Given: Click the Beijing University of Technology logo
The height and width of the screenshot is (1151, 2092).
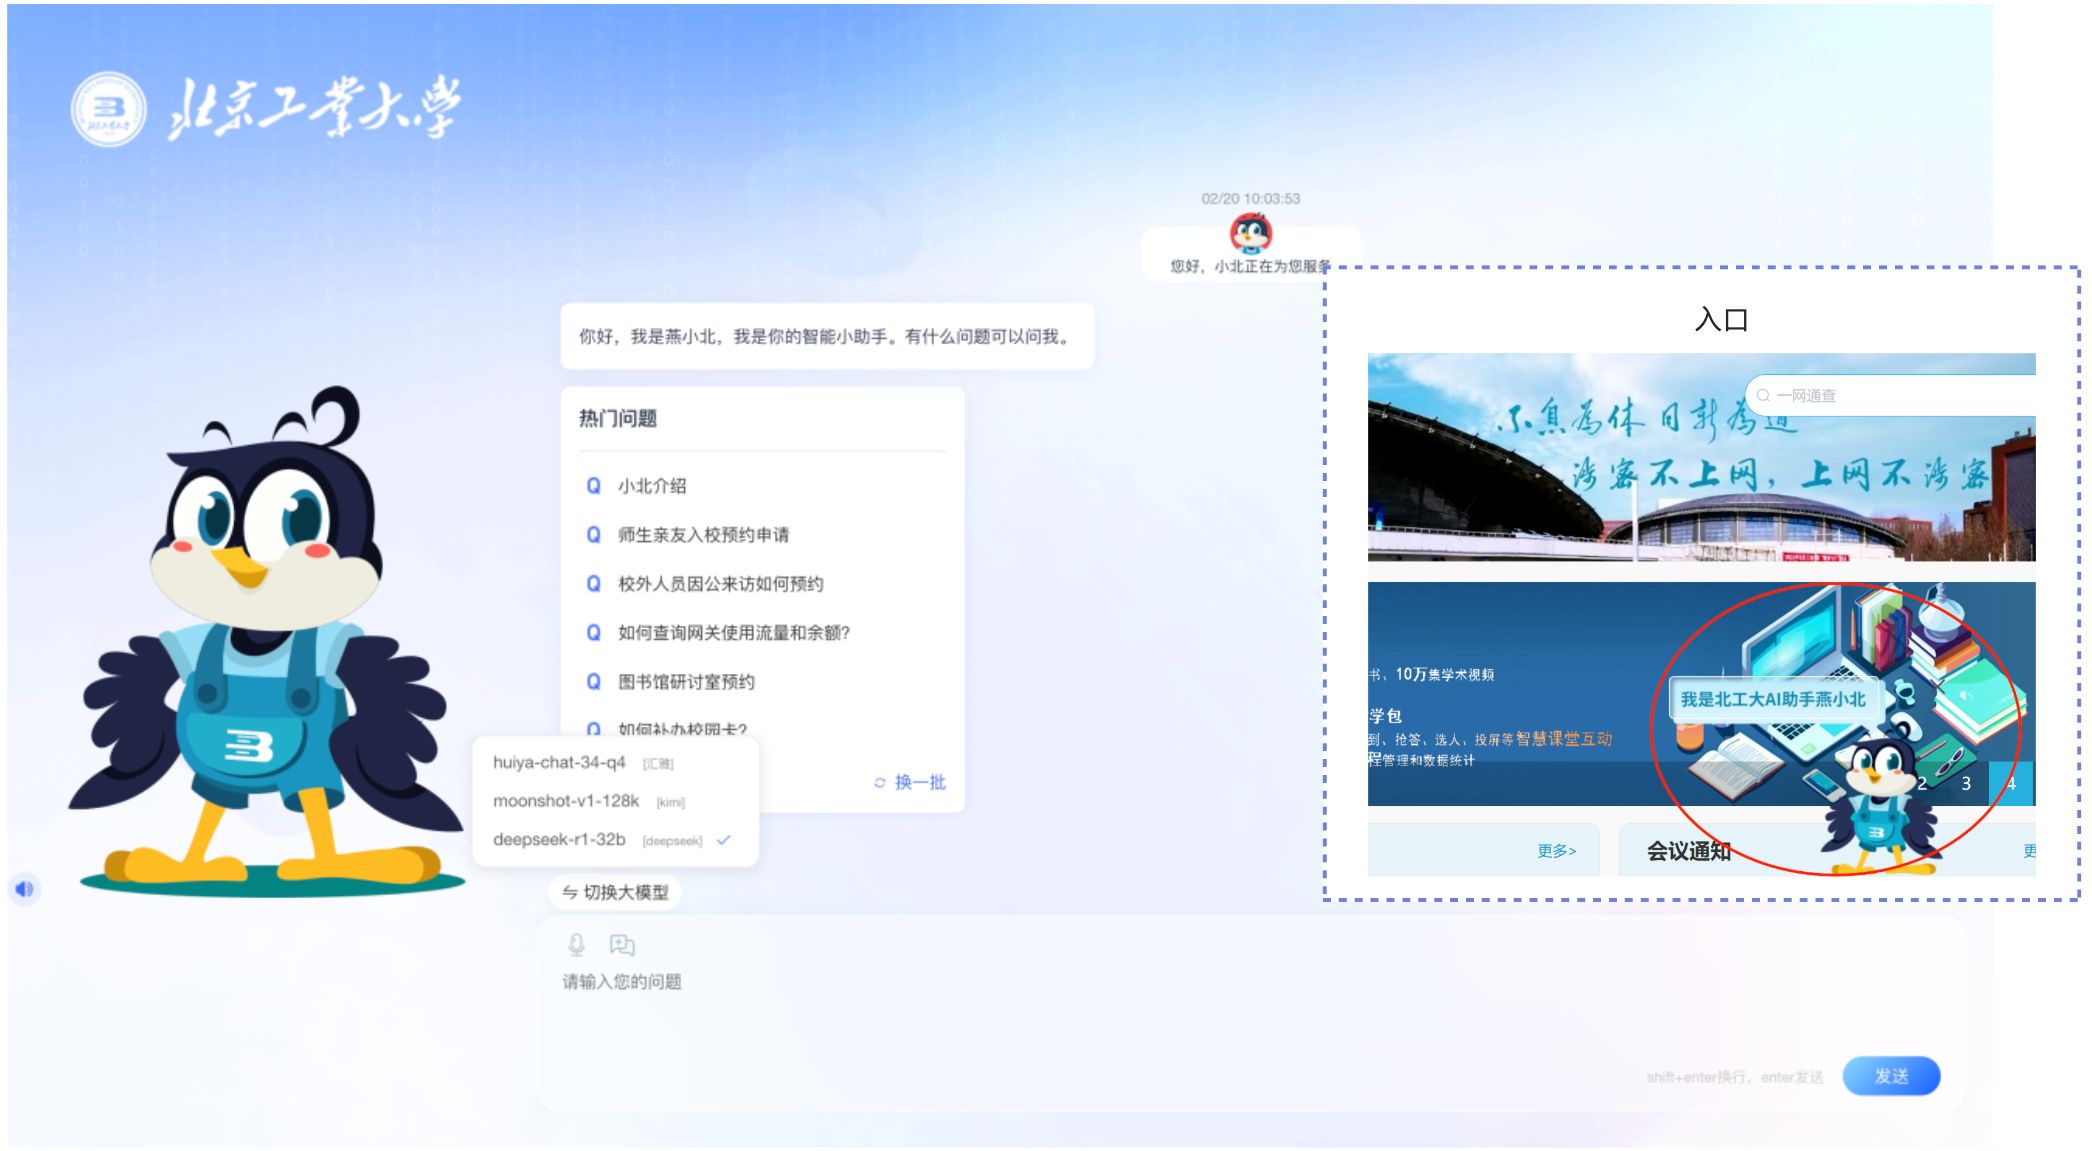Looking at the screenshot, I should [108, 109].
